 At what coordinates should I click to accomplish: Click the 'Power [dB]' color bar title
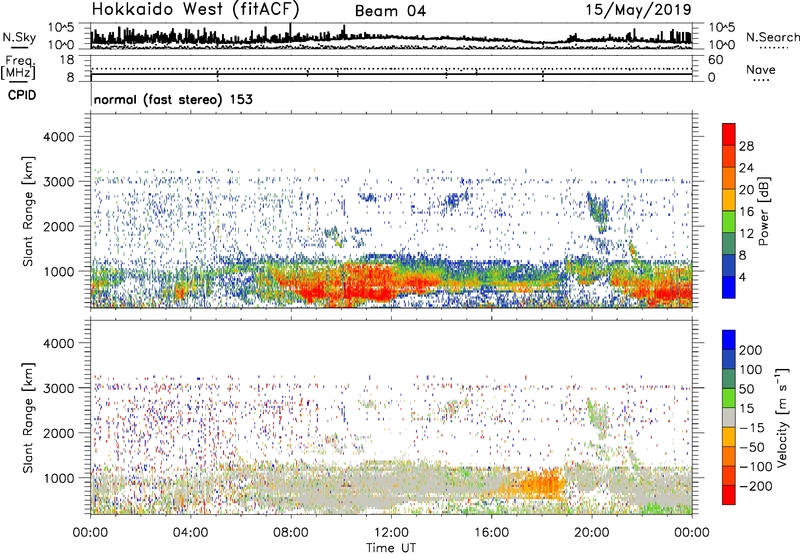(764, 211)
